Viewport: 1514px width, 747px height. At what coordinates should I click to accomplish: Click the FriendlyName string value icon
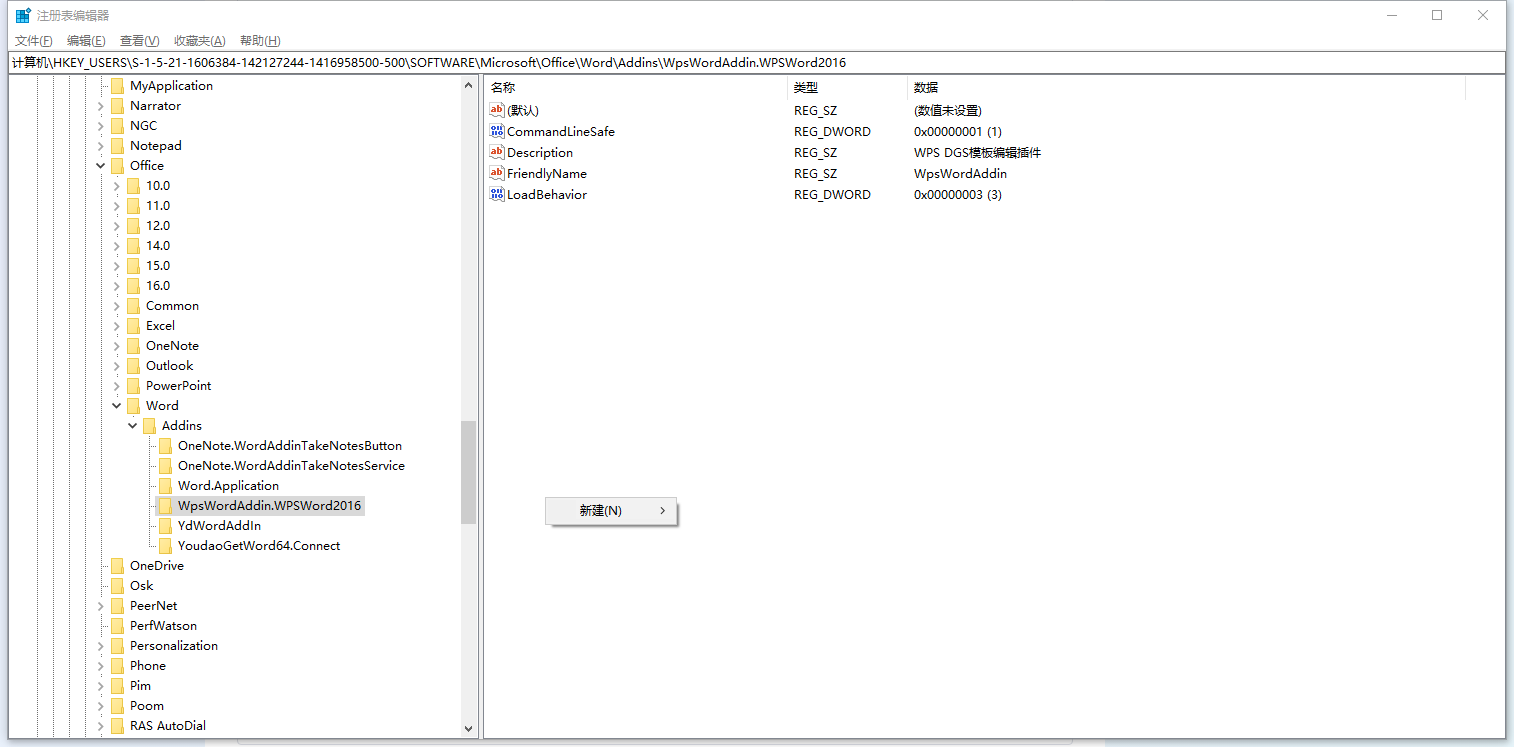point(497,173)
